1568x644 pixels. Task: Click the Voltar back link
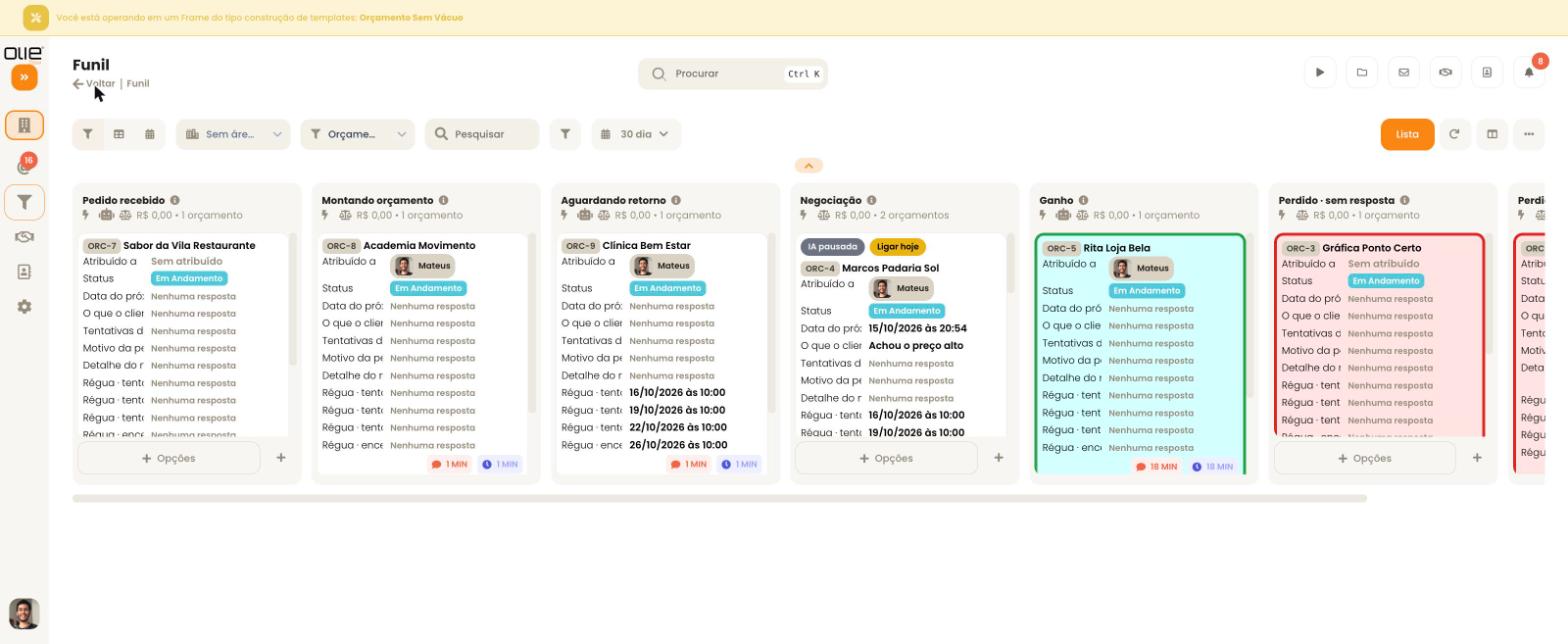tap(94, 84)
